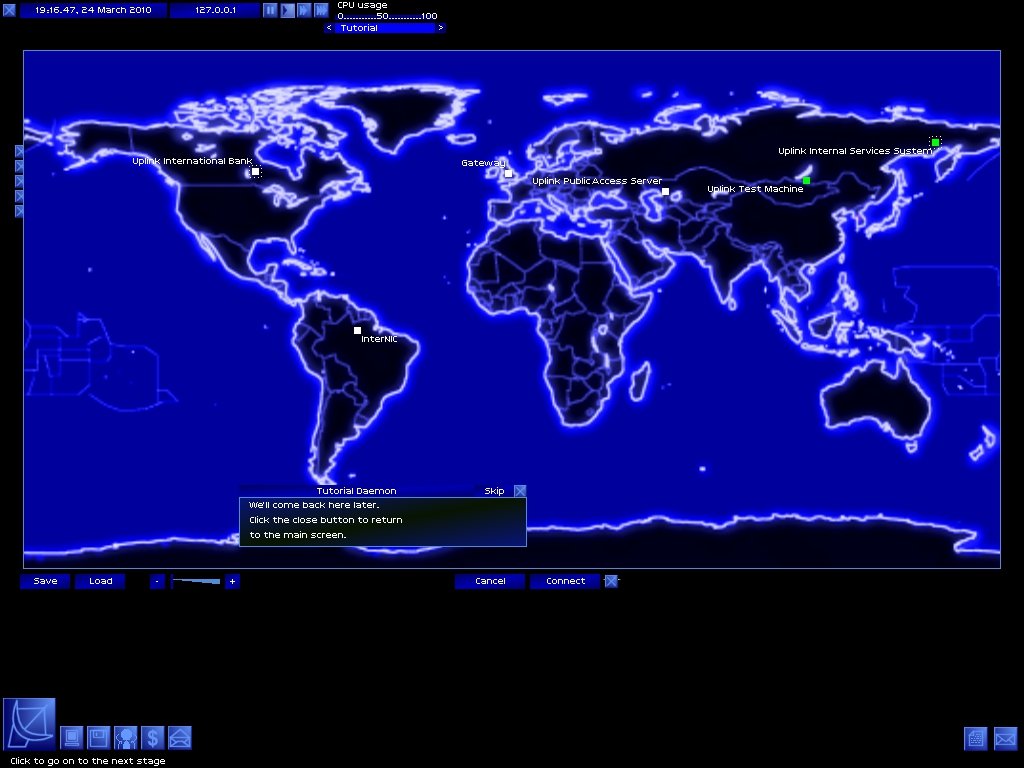Open the agent status person icon
Screen dimensions: 1024x768
point(125,738)
